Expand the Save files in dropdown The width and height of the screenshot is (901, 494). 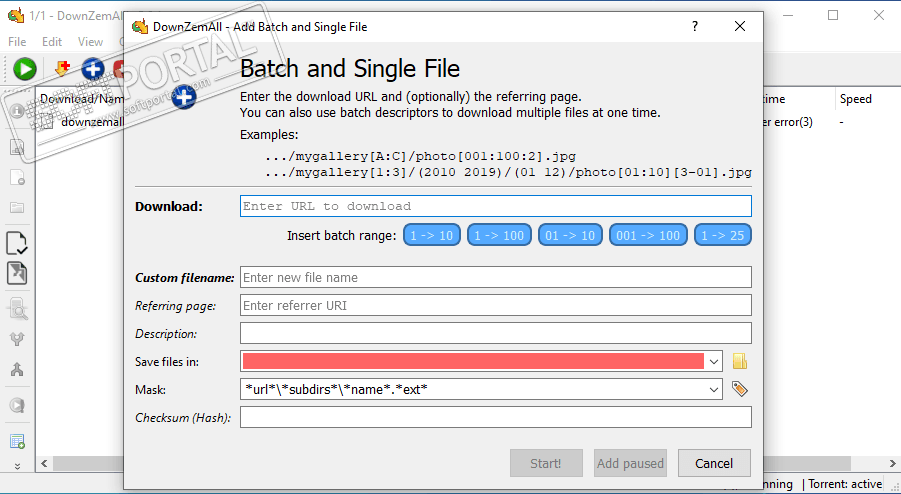(x=714, y=361)
